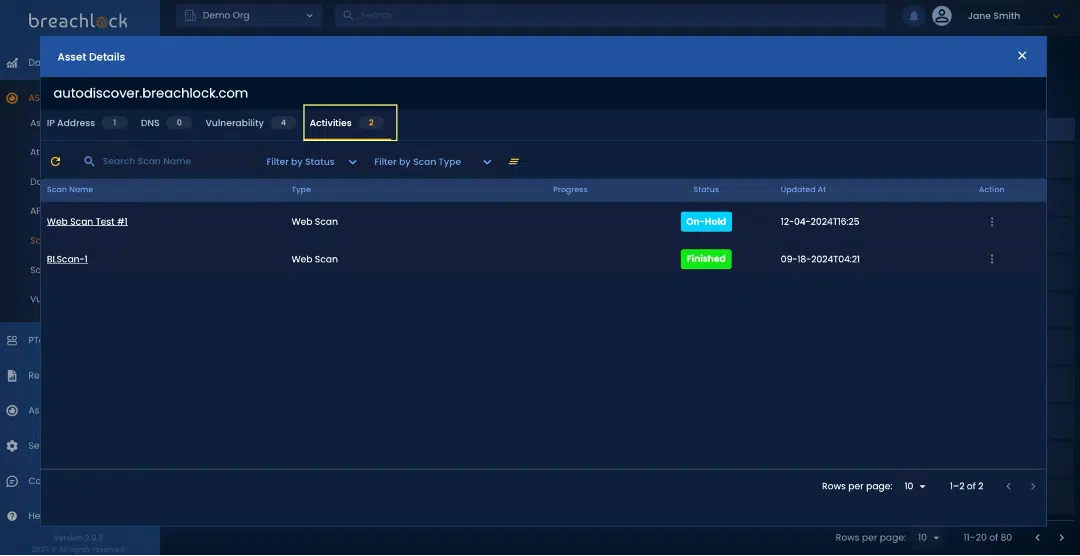Click the Updated At column header

click(x=803, y=189)
